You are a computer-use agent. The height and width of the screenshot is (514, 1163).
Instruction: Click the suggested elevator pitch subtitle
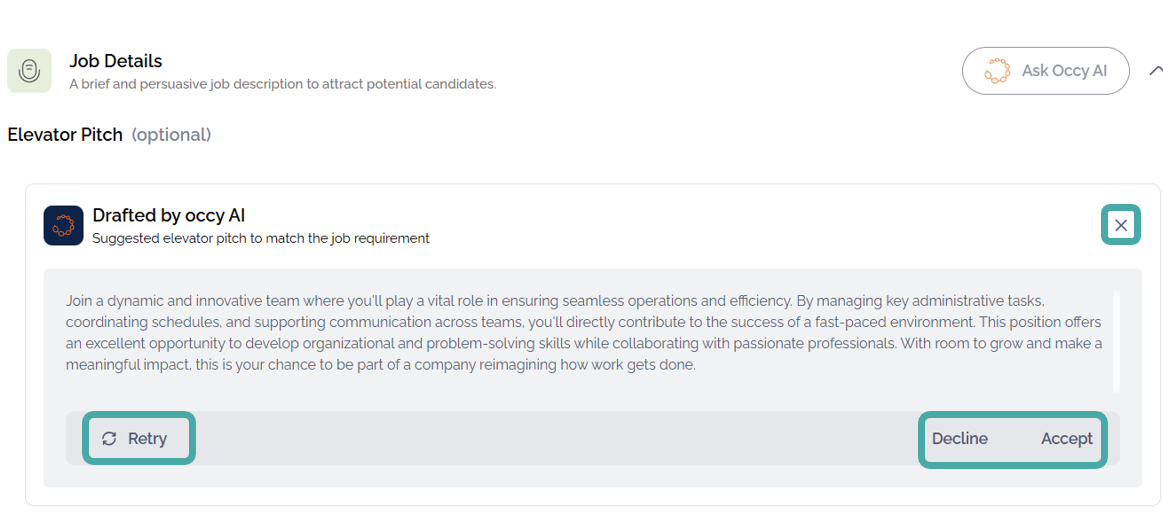pos(260,238)
